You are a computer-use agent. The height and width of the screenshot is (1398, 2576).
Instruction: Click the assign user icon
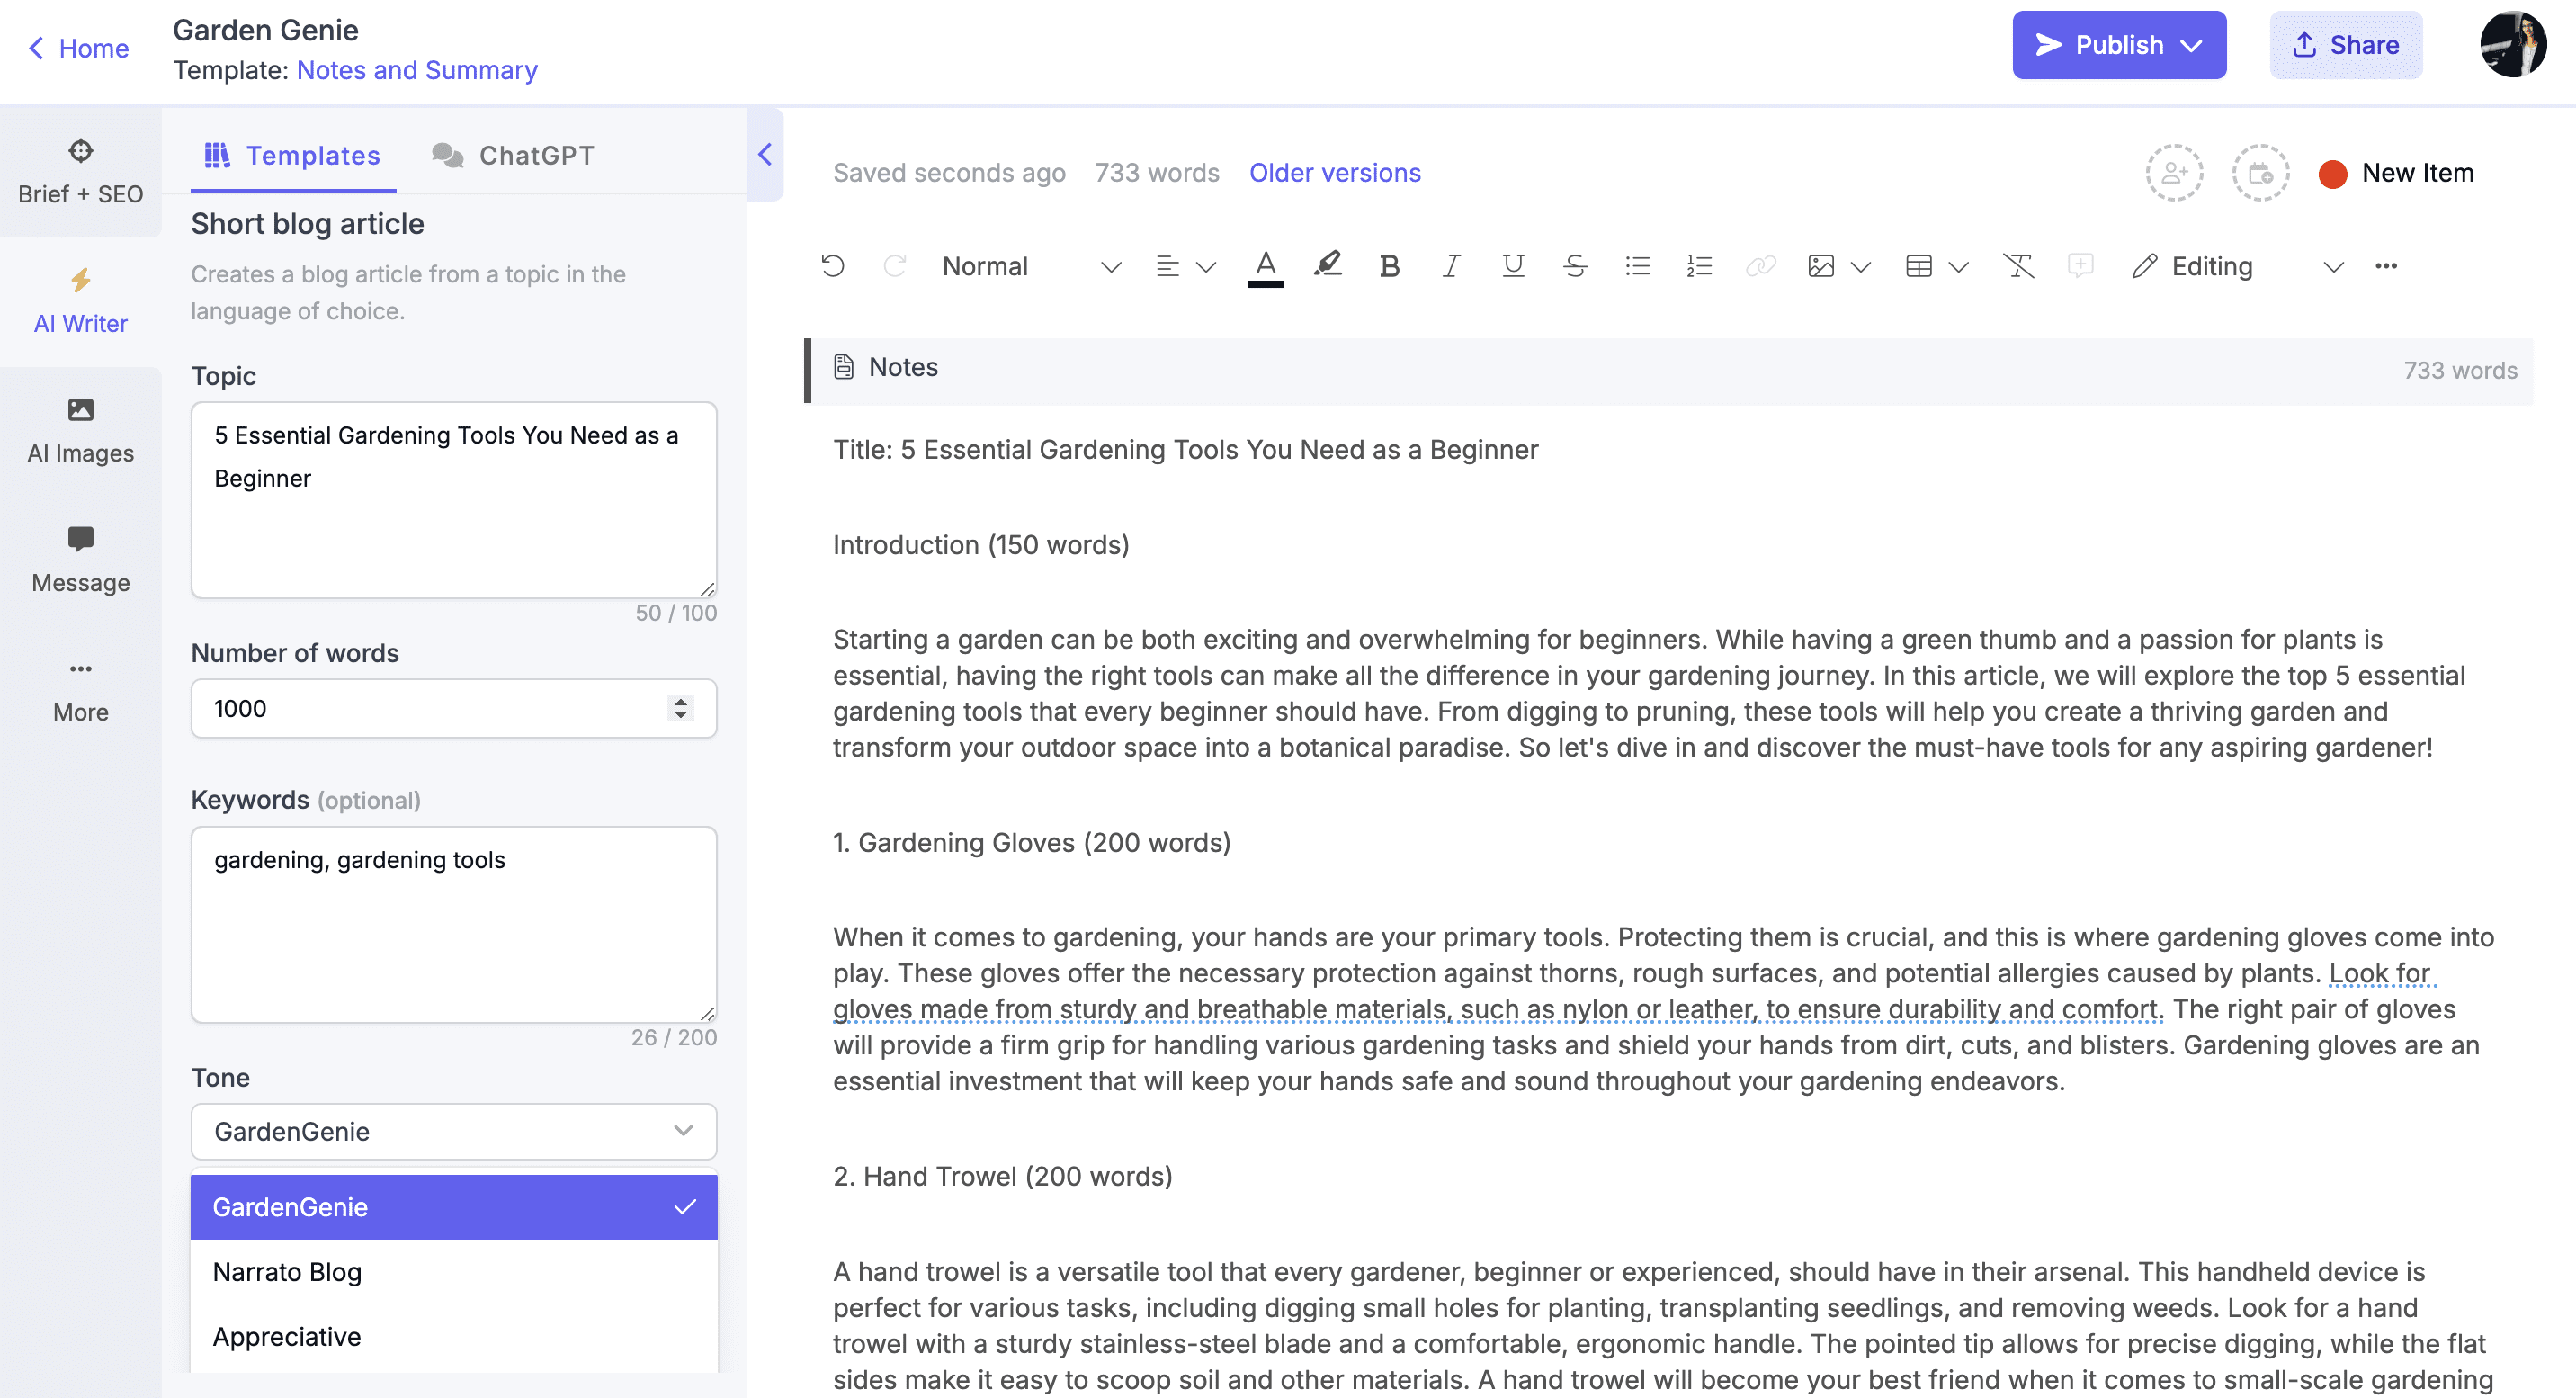2174,173
